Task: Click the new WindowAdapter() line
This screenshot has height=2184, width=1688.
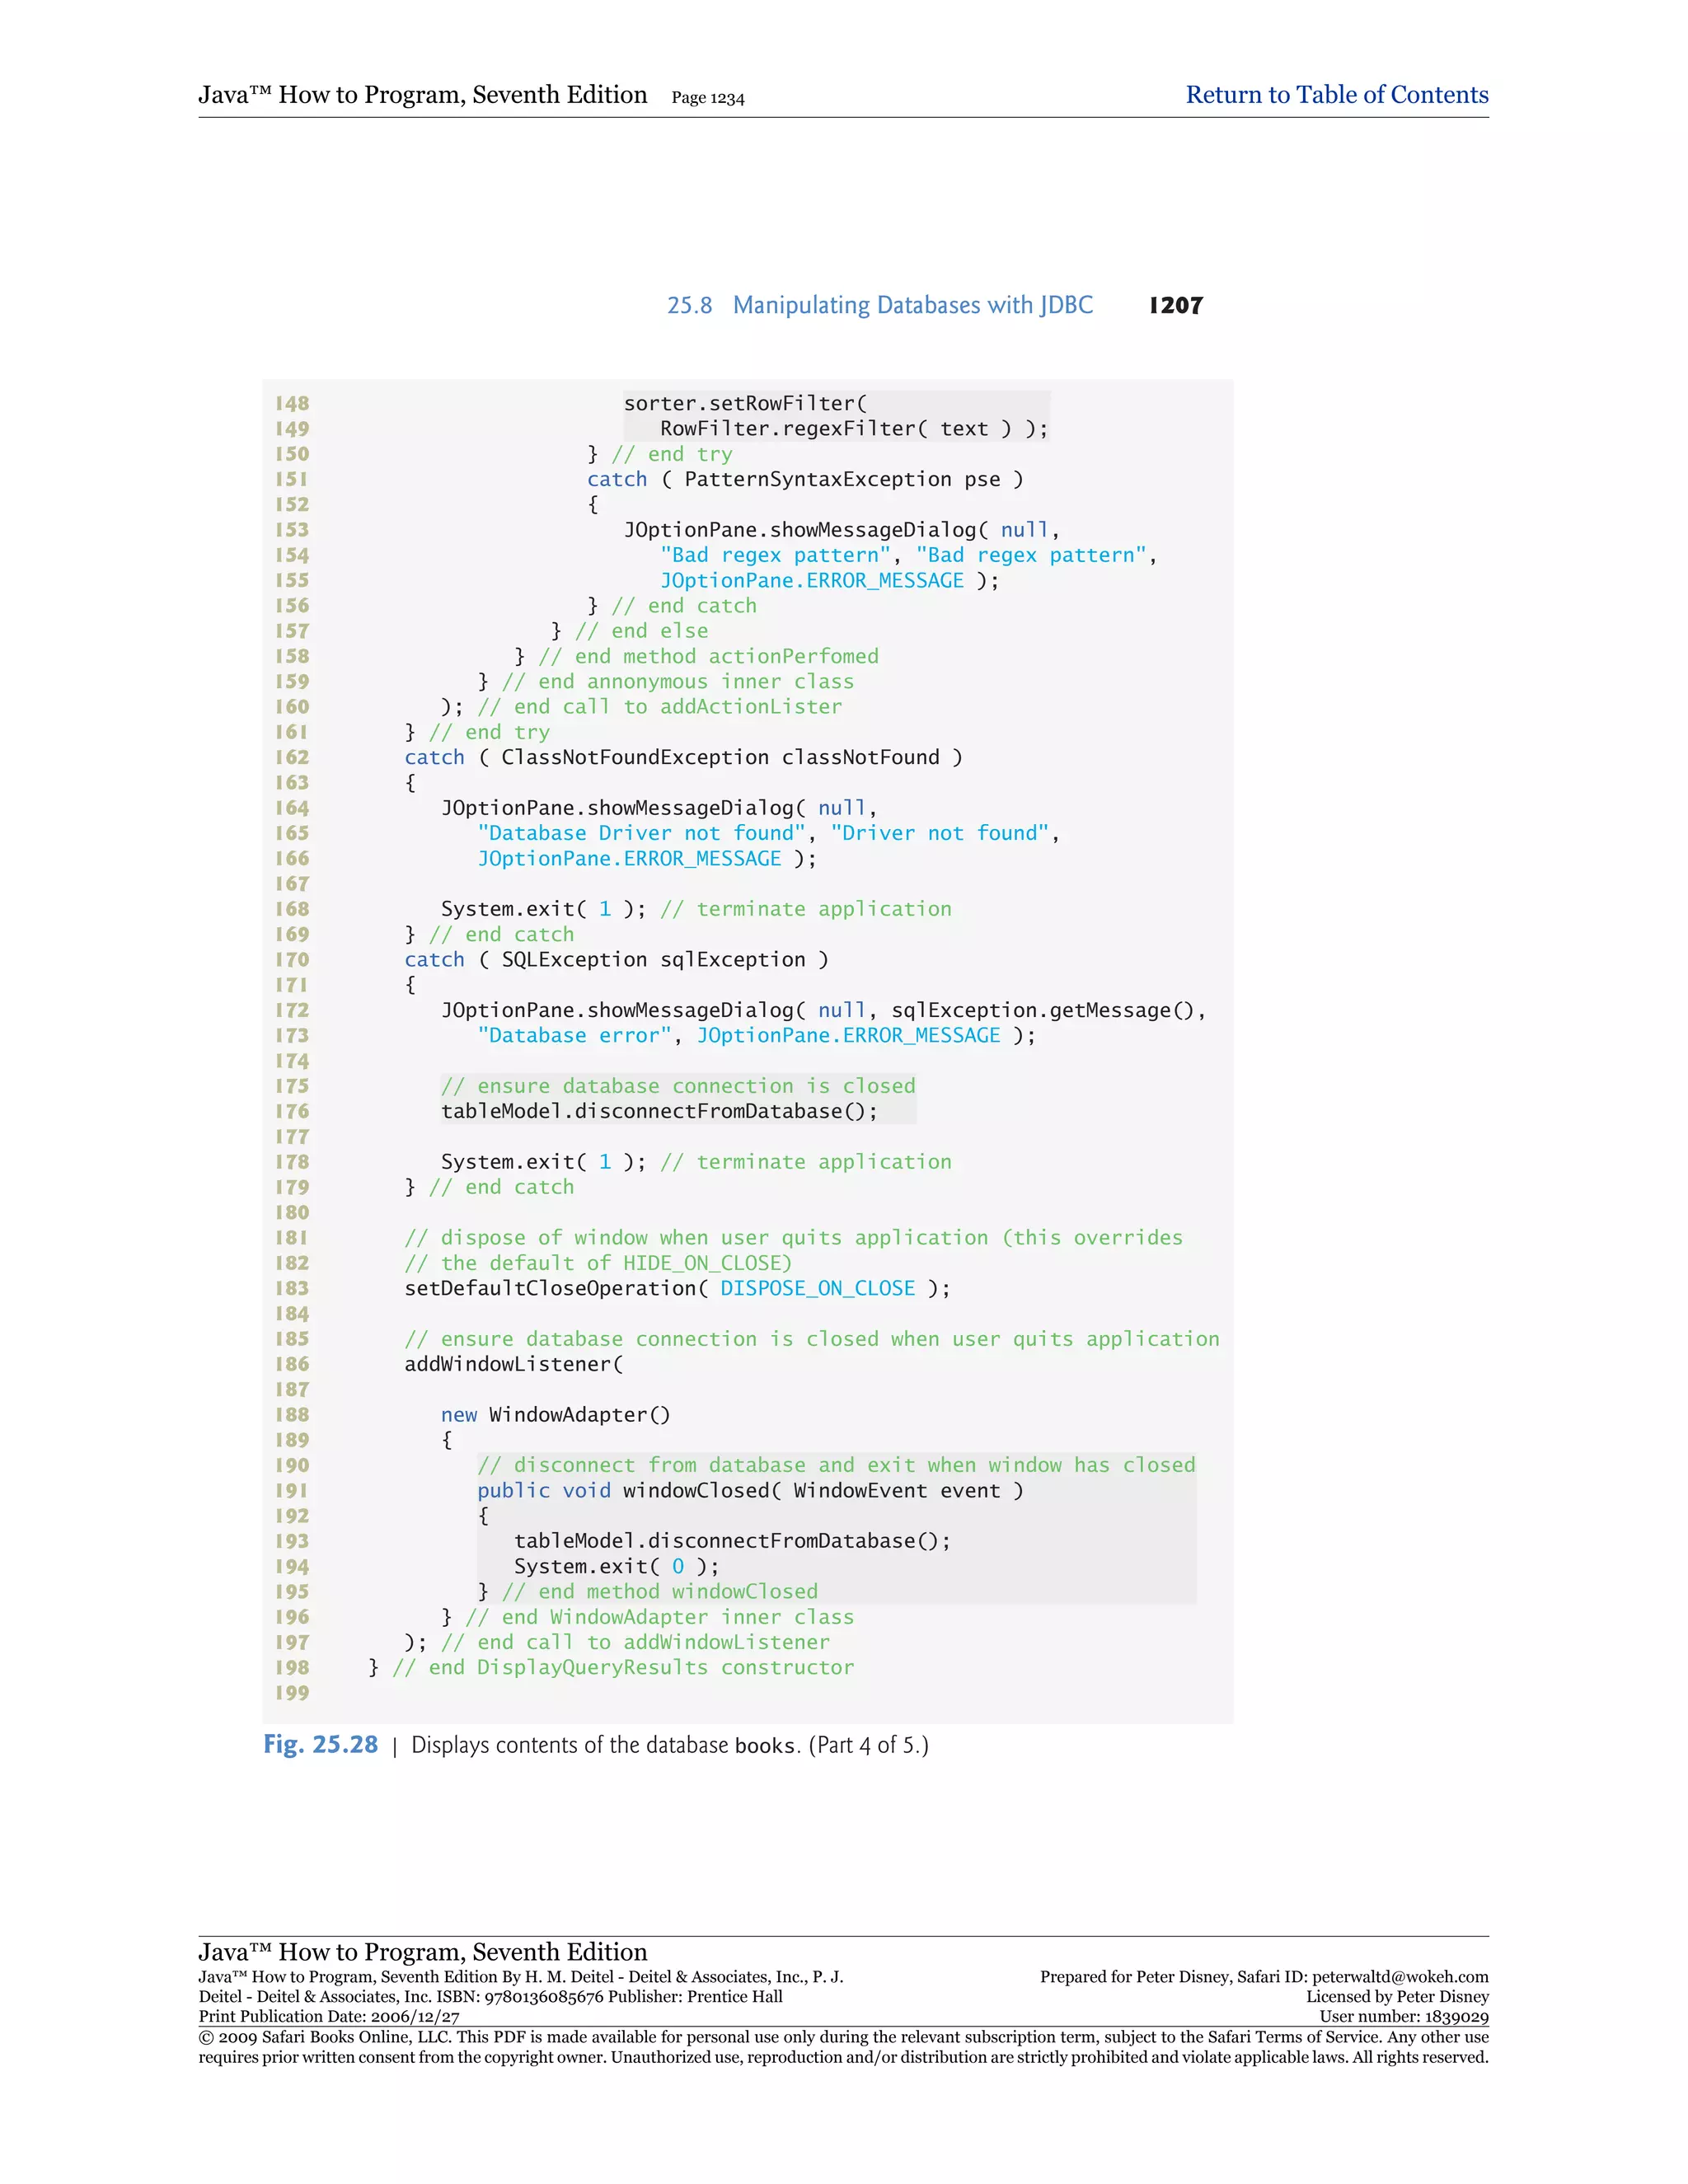Action: click(x=555, y=1415)
